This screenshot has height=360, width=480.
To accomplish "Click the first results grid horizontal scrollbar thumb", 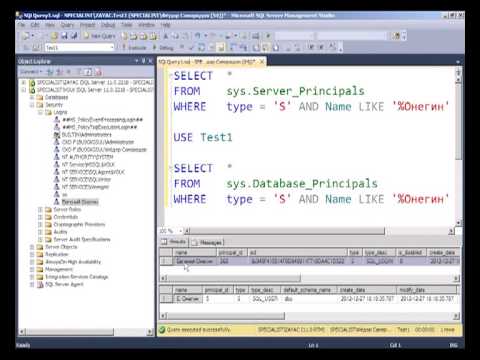I will pos(233,278).
